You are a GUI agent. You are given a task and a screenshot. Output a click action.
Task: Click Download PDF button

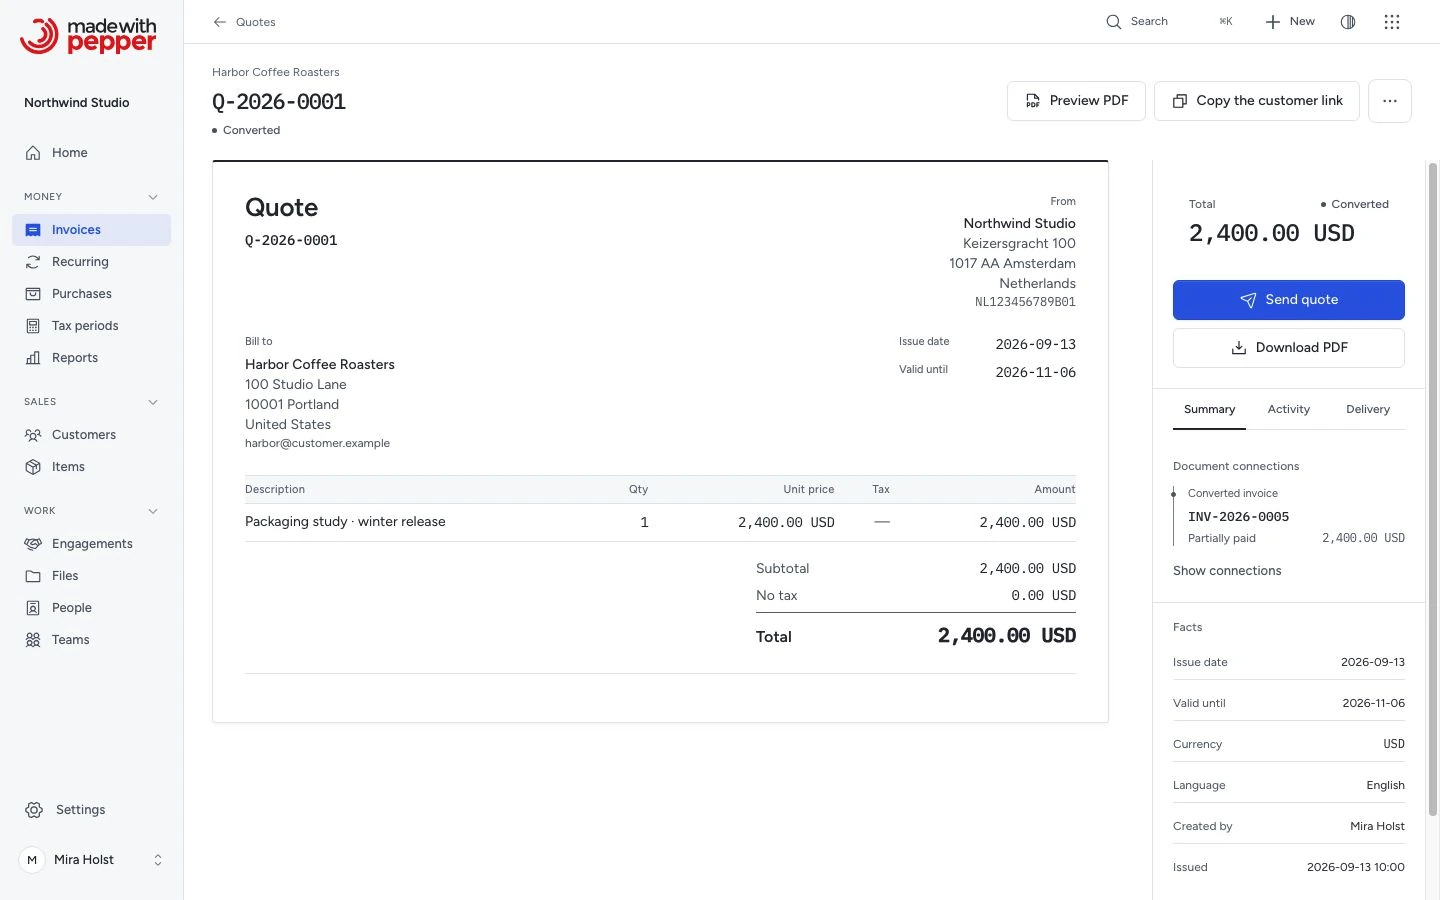click(1289, 348)
